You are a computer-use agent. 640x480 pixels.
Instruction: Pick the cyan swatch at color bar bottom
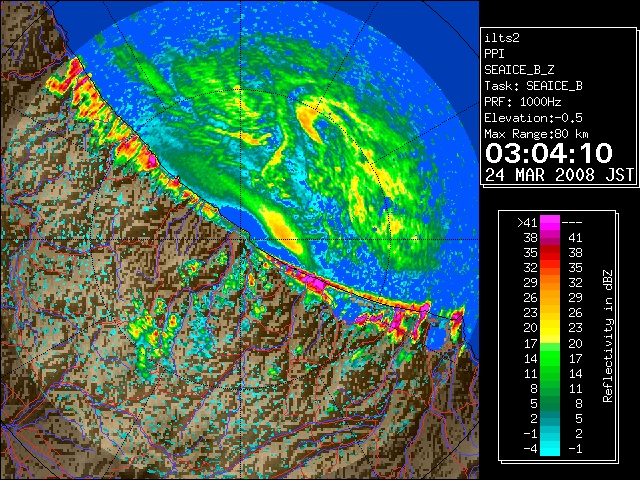coord(550,449)
